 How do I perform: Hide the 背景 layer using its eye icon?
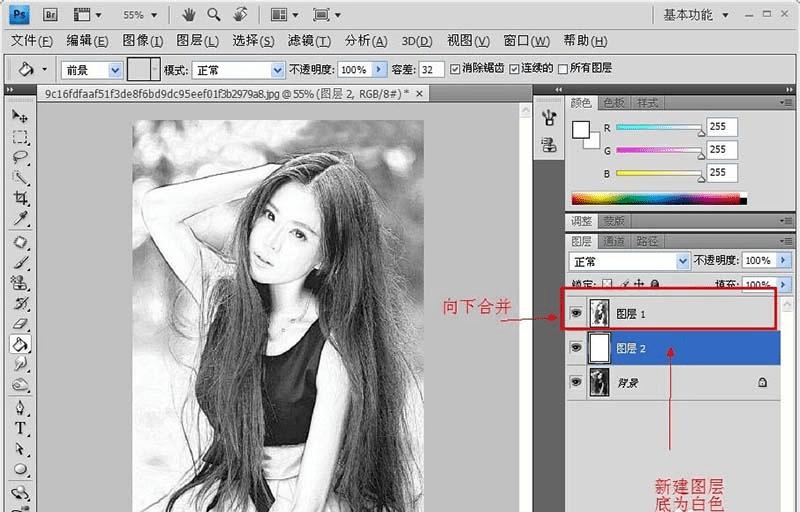point(576,381)
